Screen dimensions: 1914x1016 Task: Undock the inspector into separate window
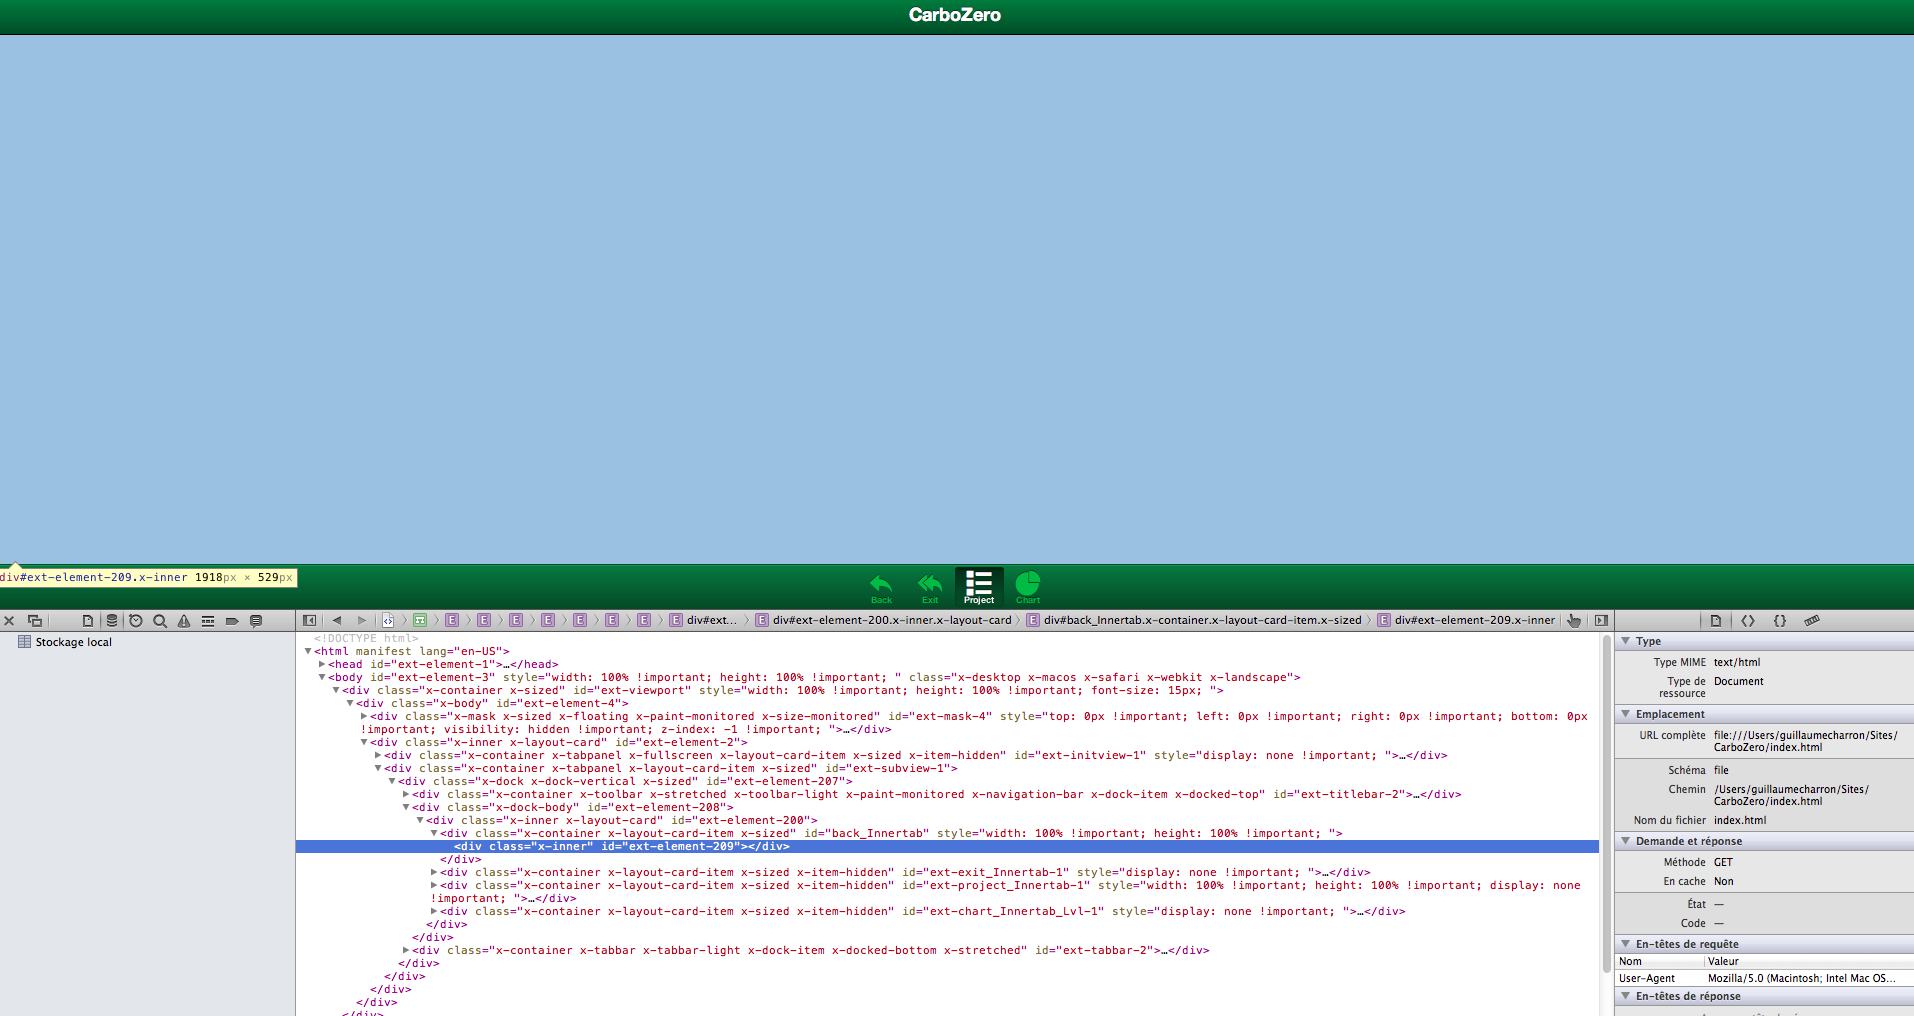(x=35, y=621)
